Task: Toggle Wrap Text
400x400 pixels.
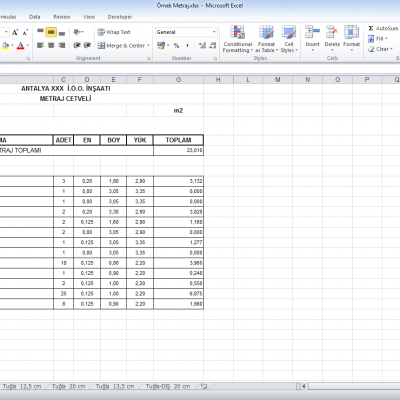Action: [x=114, y=32]
